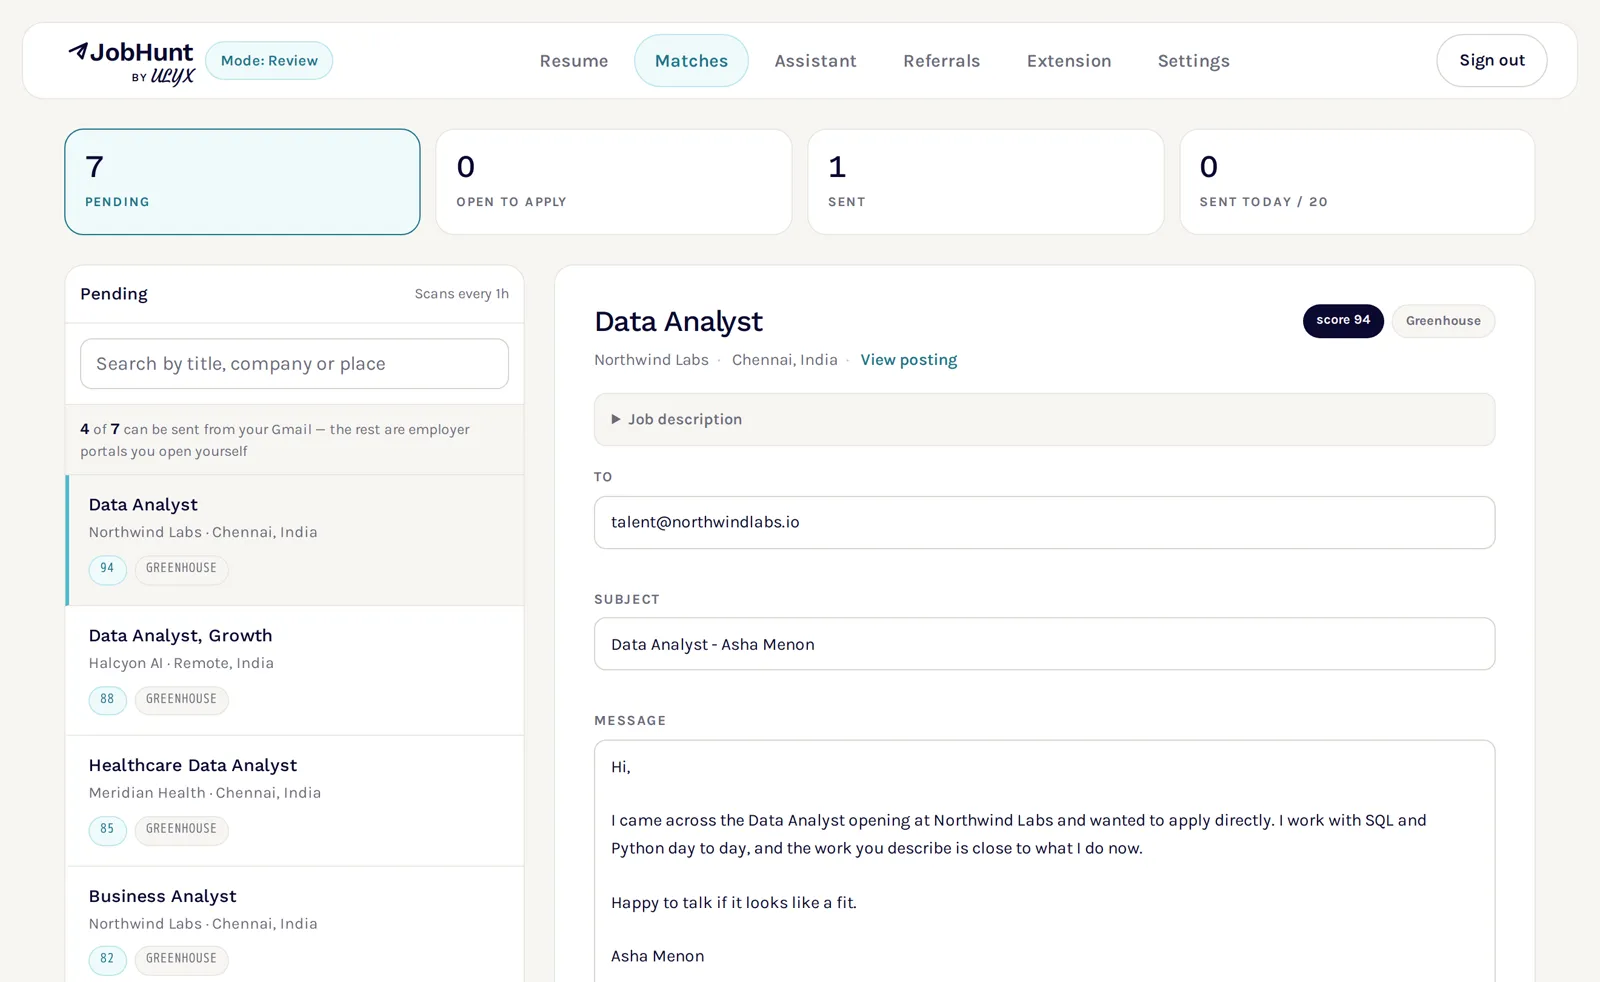This screenshot has width=1600, height=982.
Task: Click the Subject field
Action: point(1044,645)
